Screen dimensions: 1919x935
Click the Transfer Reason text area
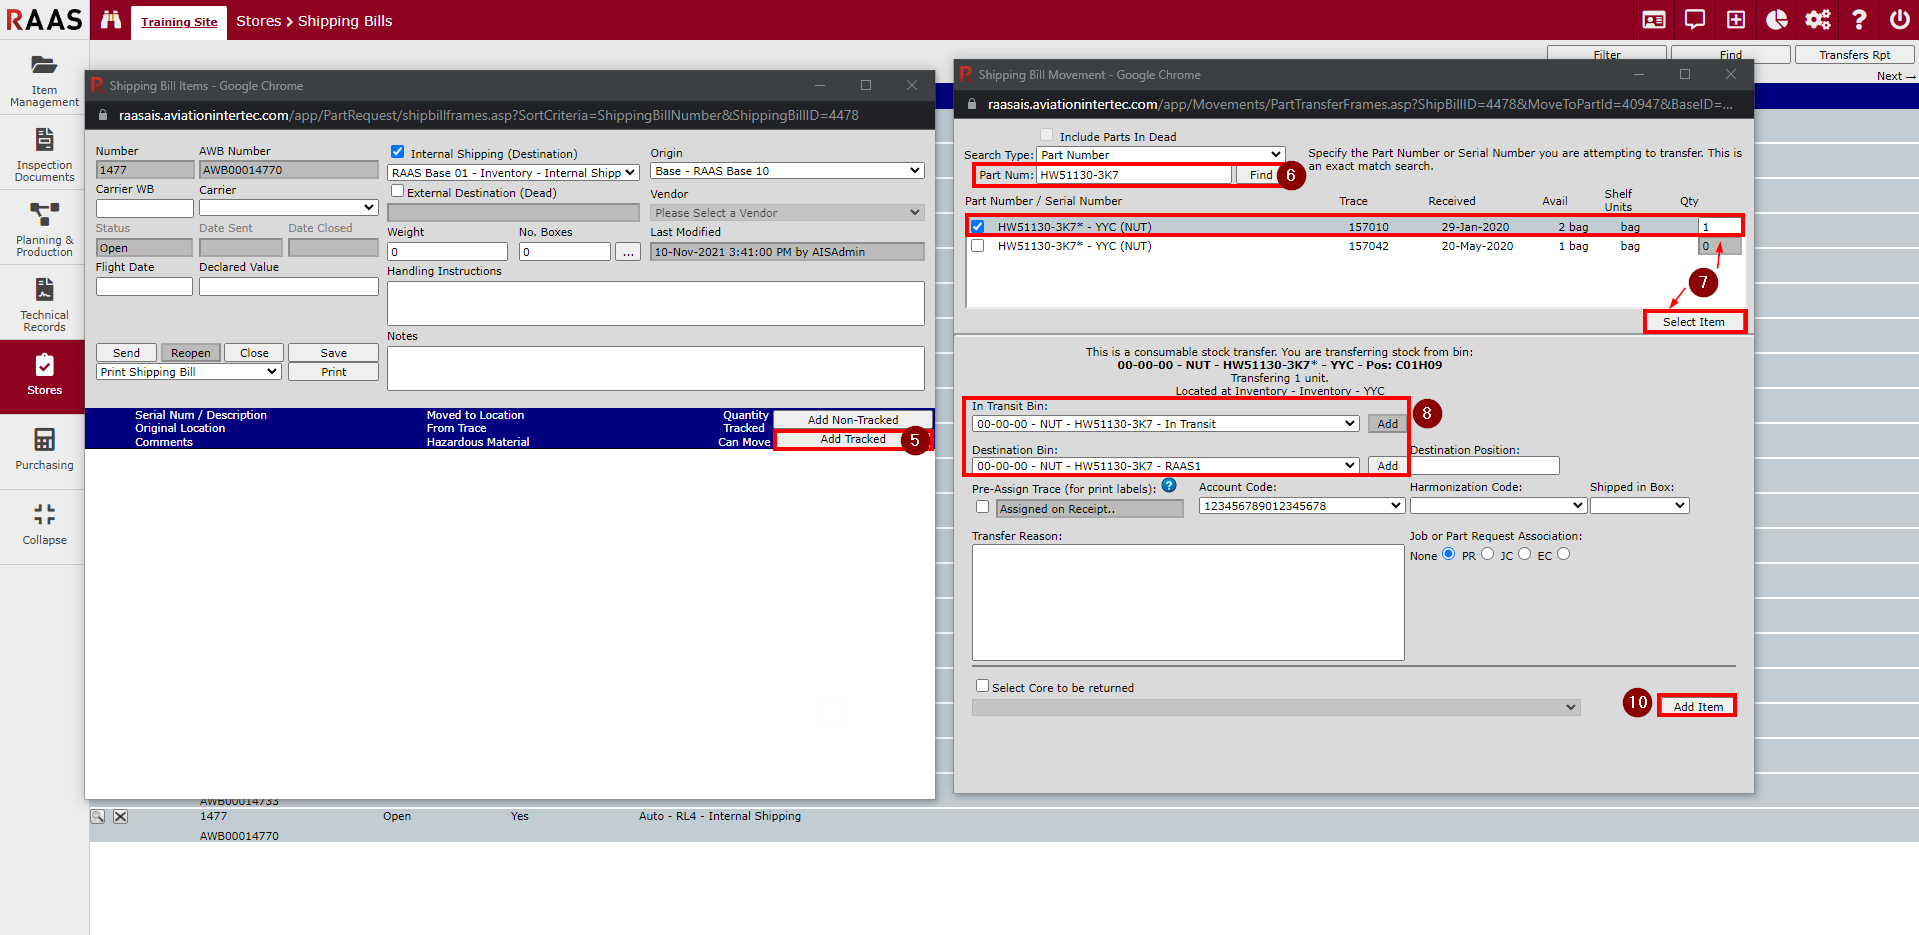coord(1187,602)
